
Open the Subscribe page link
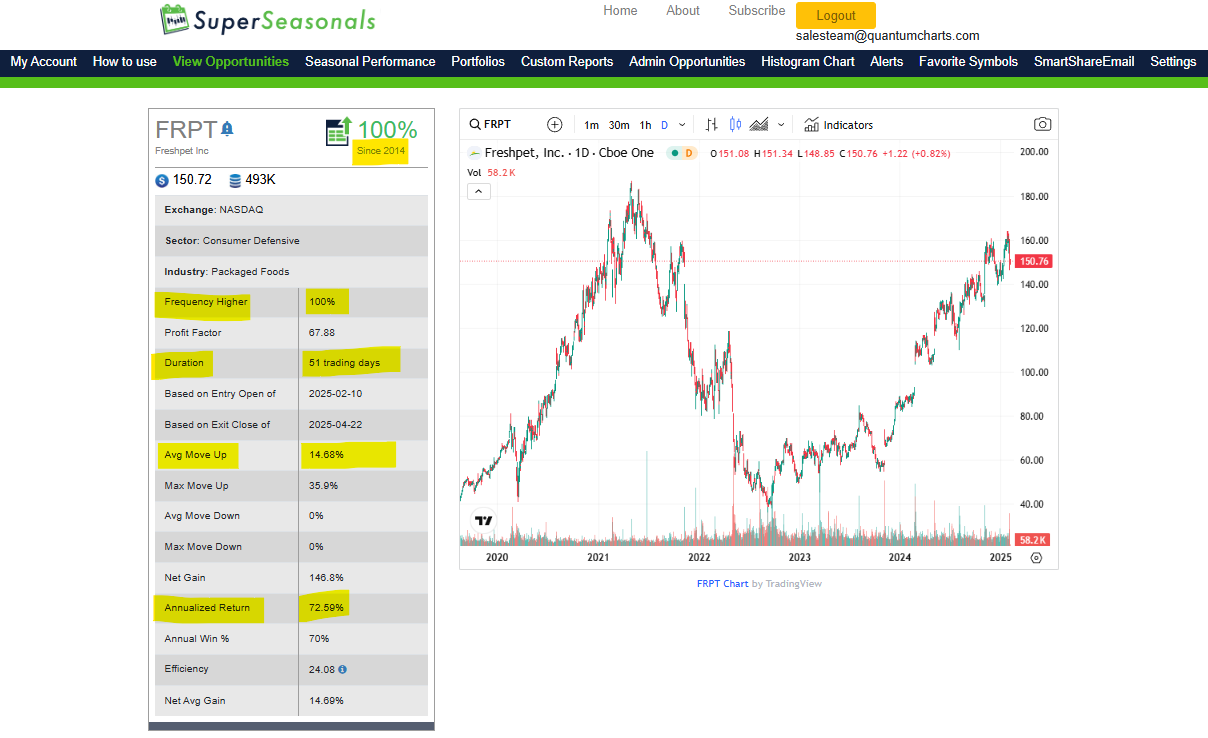757,10
